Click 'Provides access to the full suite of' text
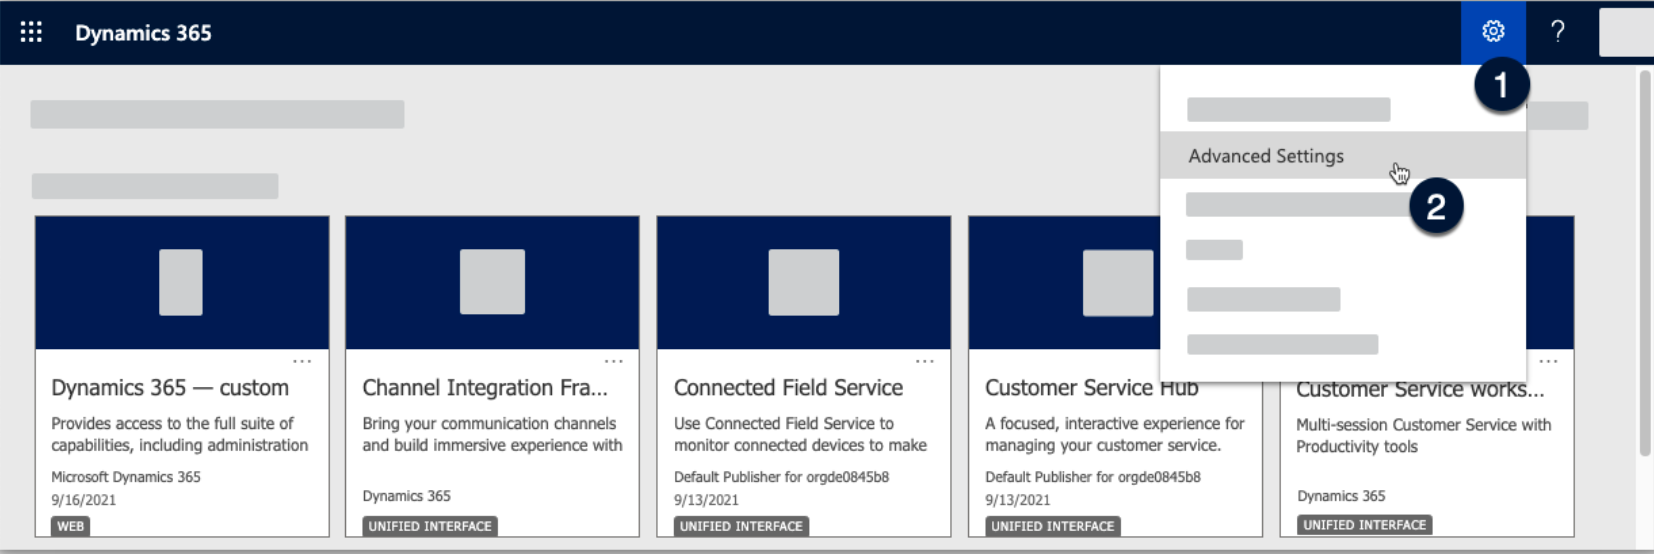1654x554 pixels. (172, 424)
